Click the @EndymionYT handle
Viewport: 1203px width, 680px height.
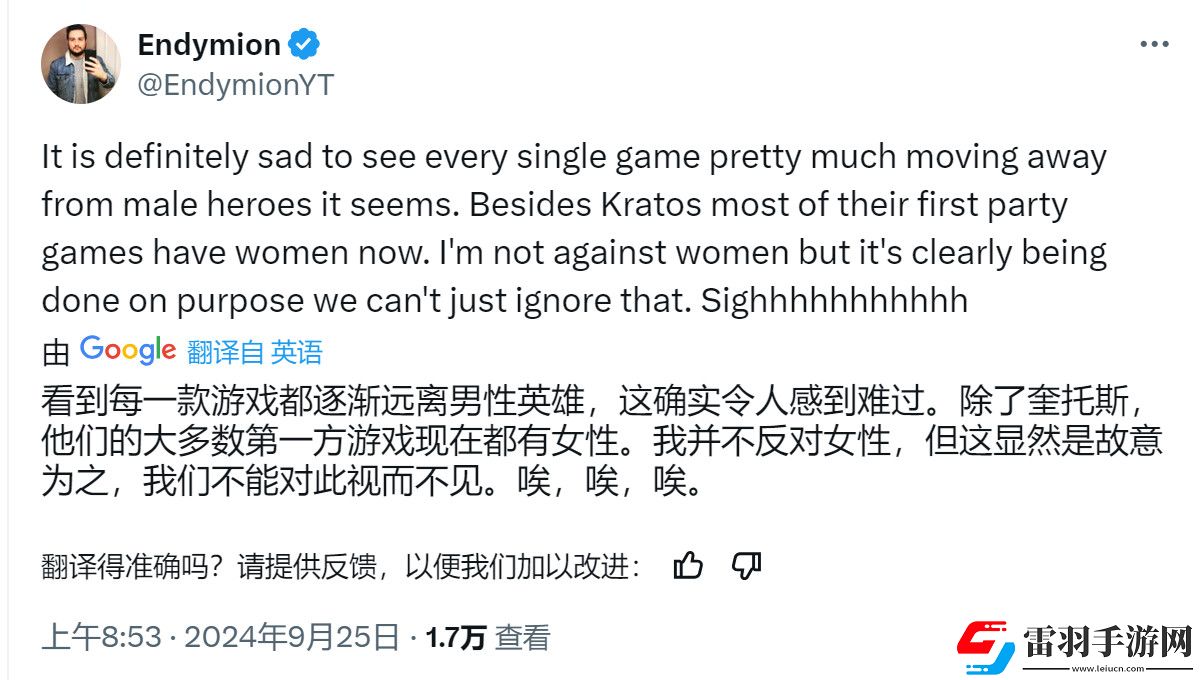234,84
